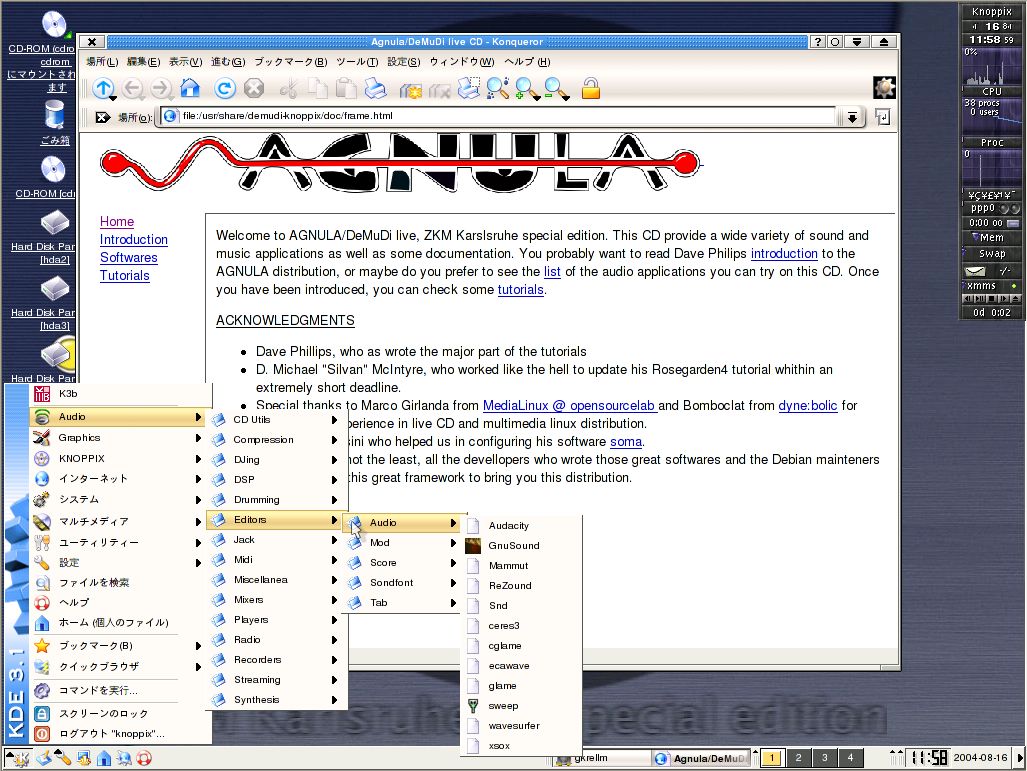Click the home folder icon in panel
The width and height of the screenshot is (1027, 771).
103,759
